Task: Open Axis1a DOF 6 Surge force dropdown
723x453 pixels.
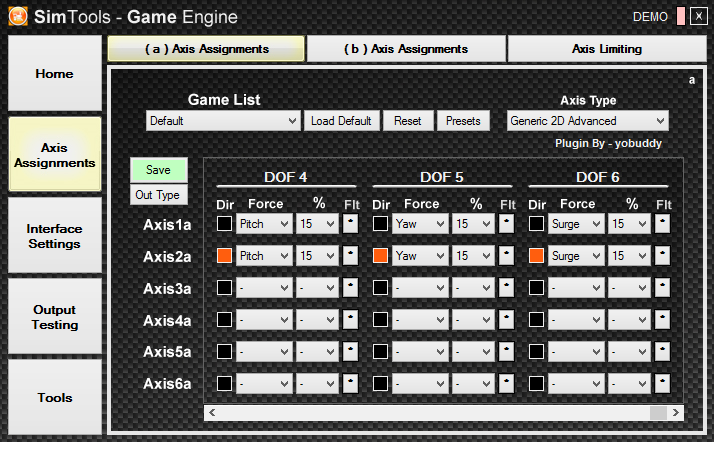Action: (x=576, y=224)
